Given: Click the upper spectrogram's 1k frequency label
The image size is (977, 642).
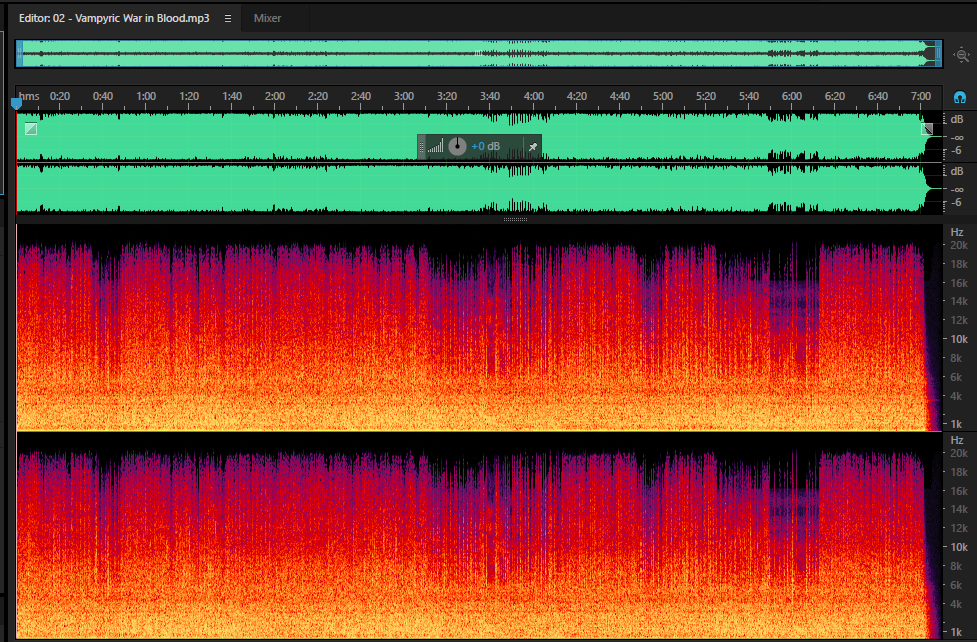Looking at the screenshot, I should click(956, 424).
